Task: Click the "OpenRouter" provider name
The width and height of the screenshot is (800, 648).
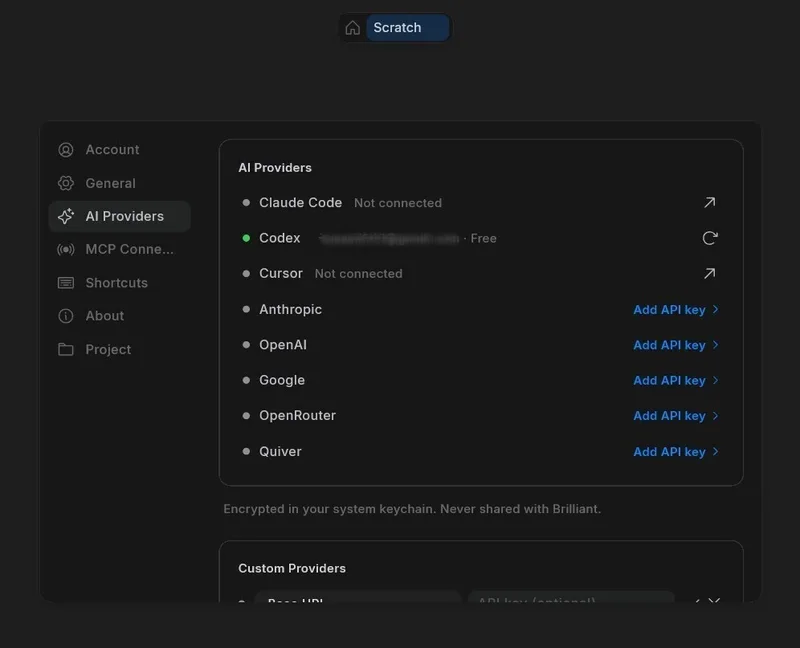Action: pos(297,415)
